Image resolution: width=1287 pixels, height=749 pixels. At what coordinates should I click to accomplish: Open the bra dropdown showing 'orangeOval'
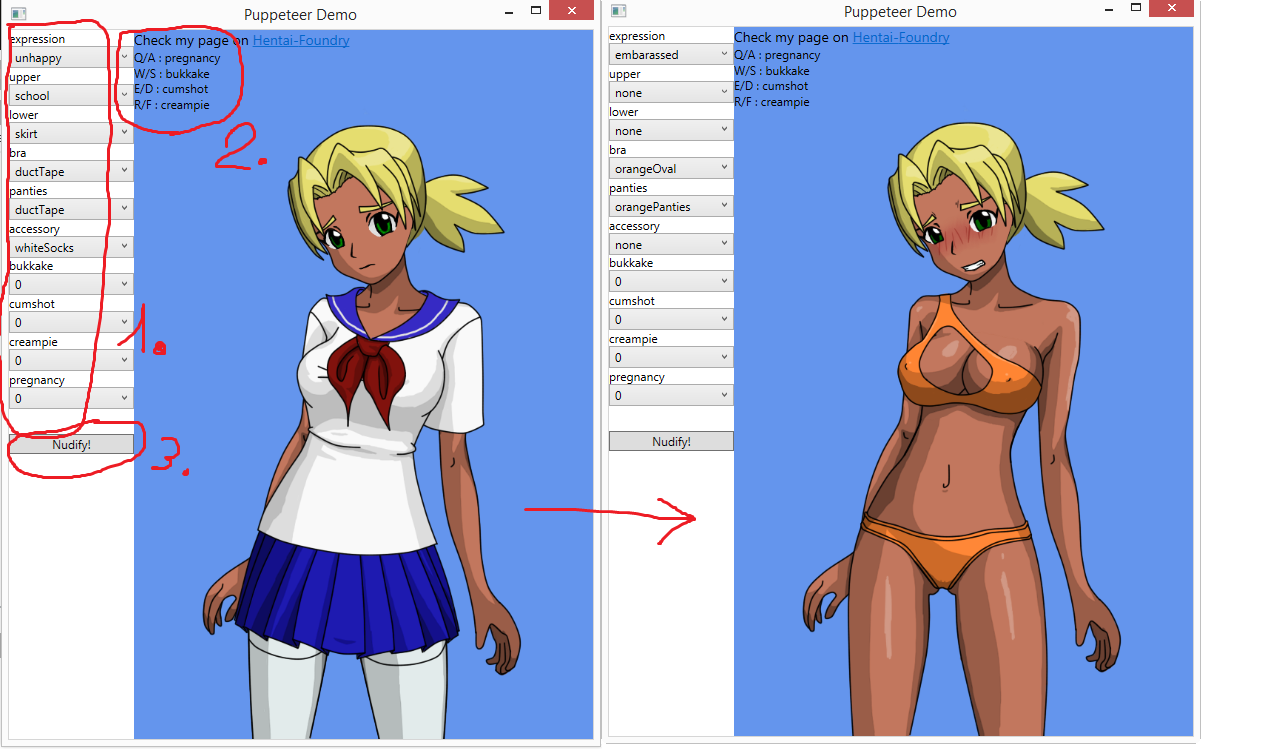point(671,169)
